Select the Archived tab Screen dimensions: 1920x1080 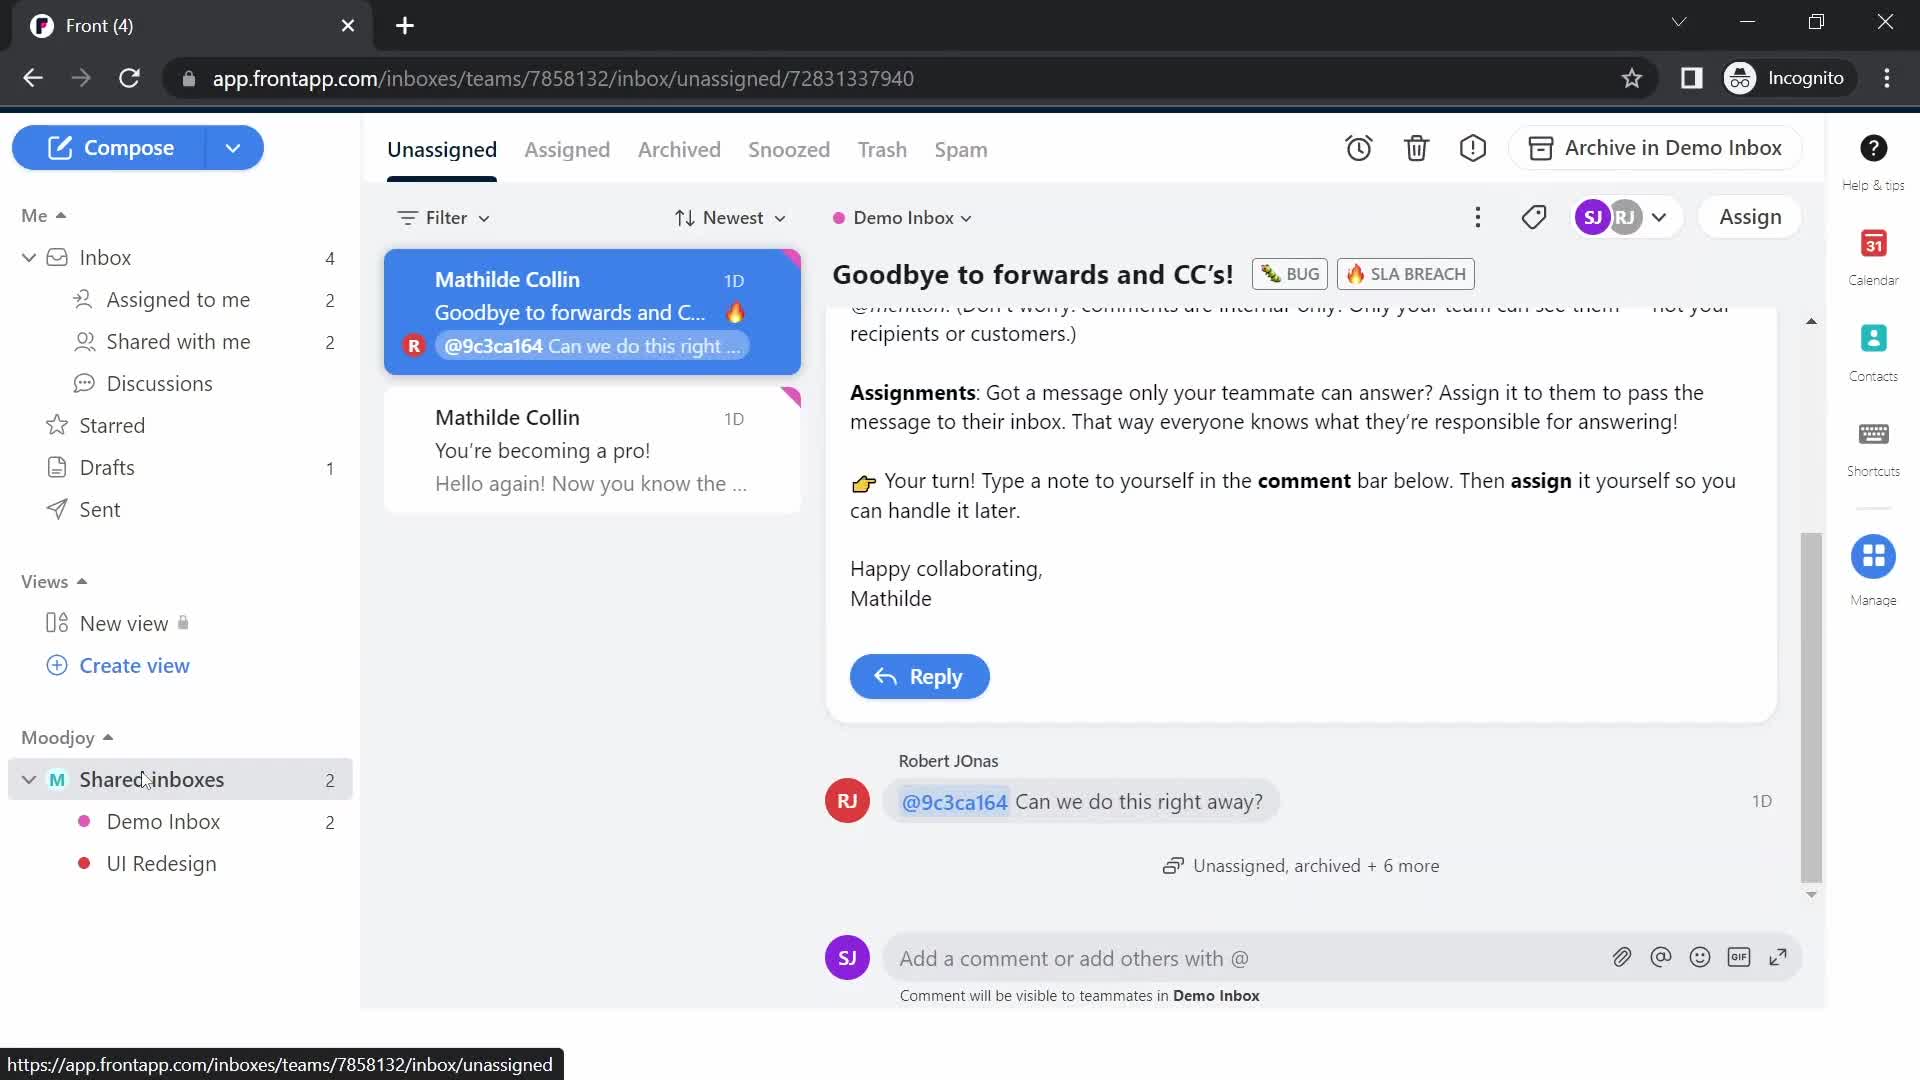point(679,148)
